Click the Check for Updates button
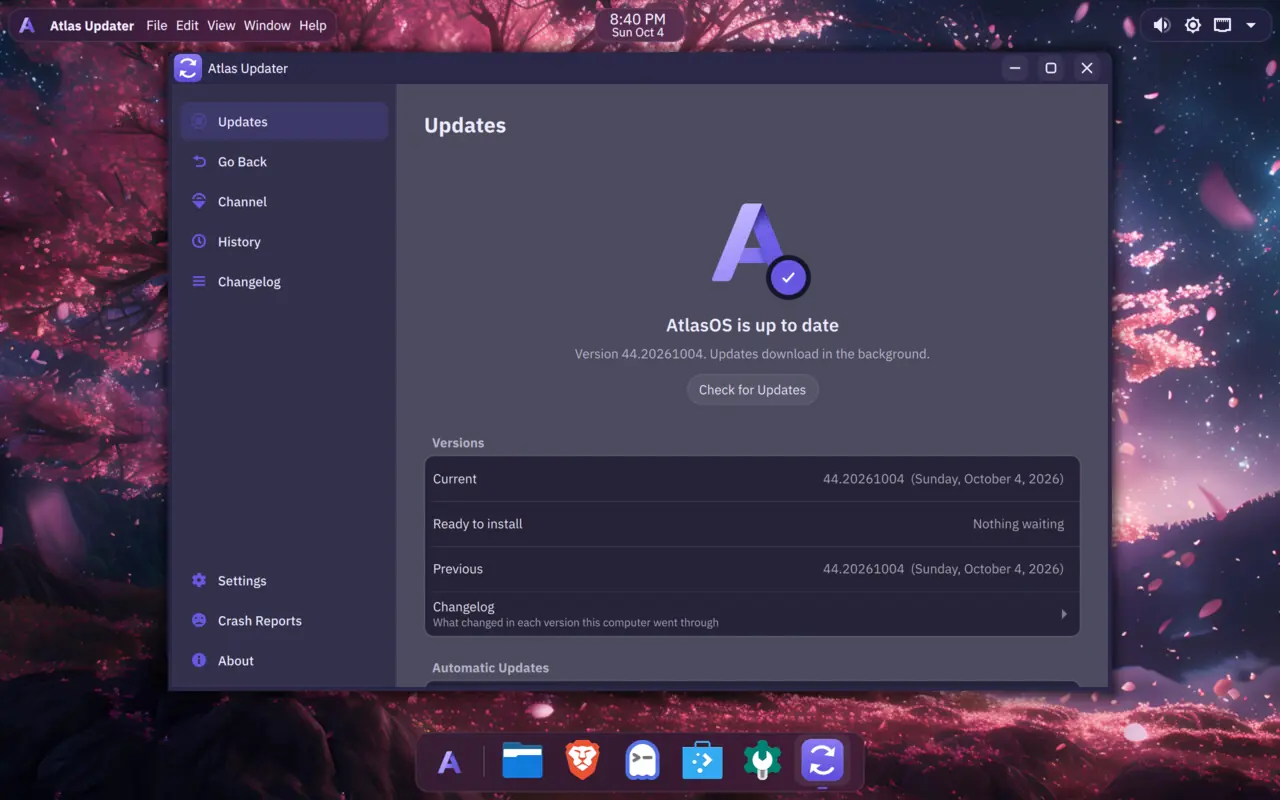The width and height of the screenshot is (1280, 800). coord(752,390)
